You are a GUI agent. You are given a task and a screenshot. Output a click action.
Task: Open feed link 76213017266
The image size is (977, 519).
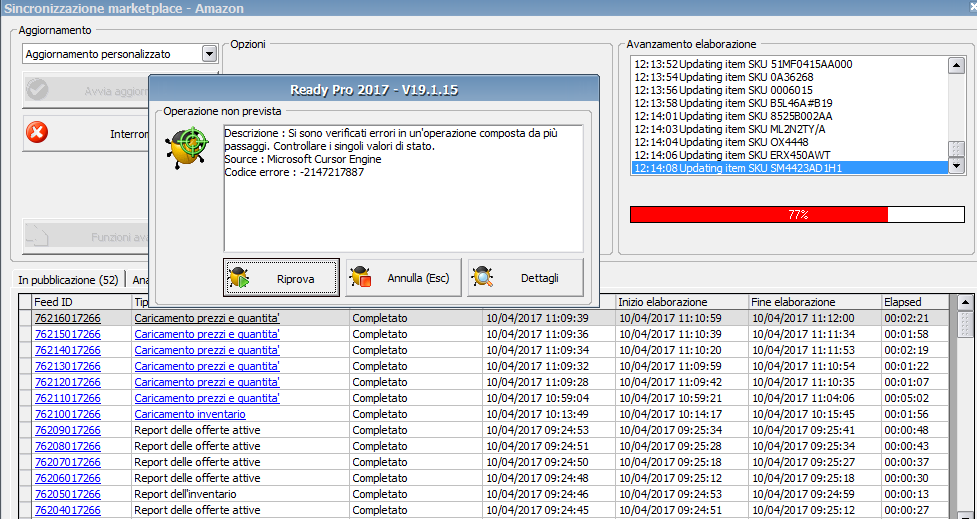click(x=67, y=366)
